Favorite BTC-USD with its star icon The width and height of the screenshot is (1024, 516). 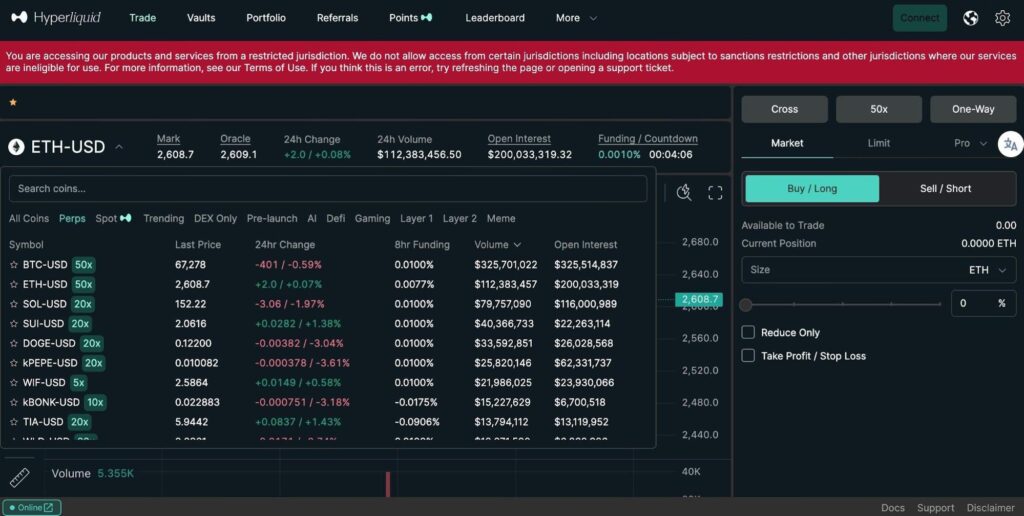coord(14,265)
